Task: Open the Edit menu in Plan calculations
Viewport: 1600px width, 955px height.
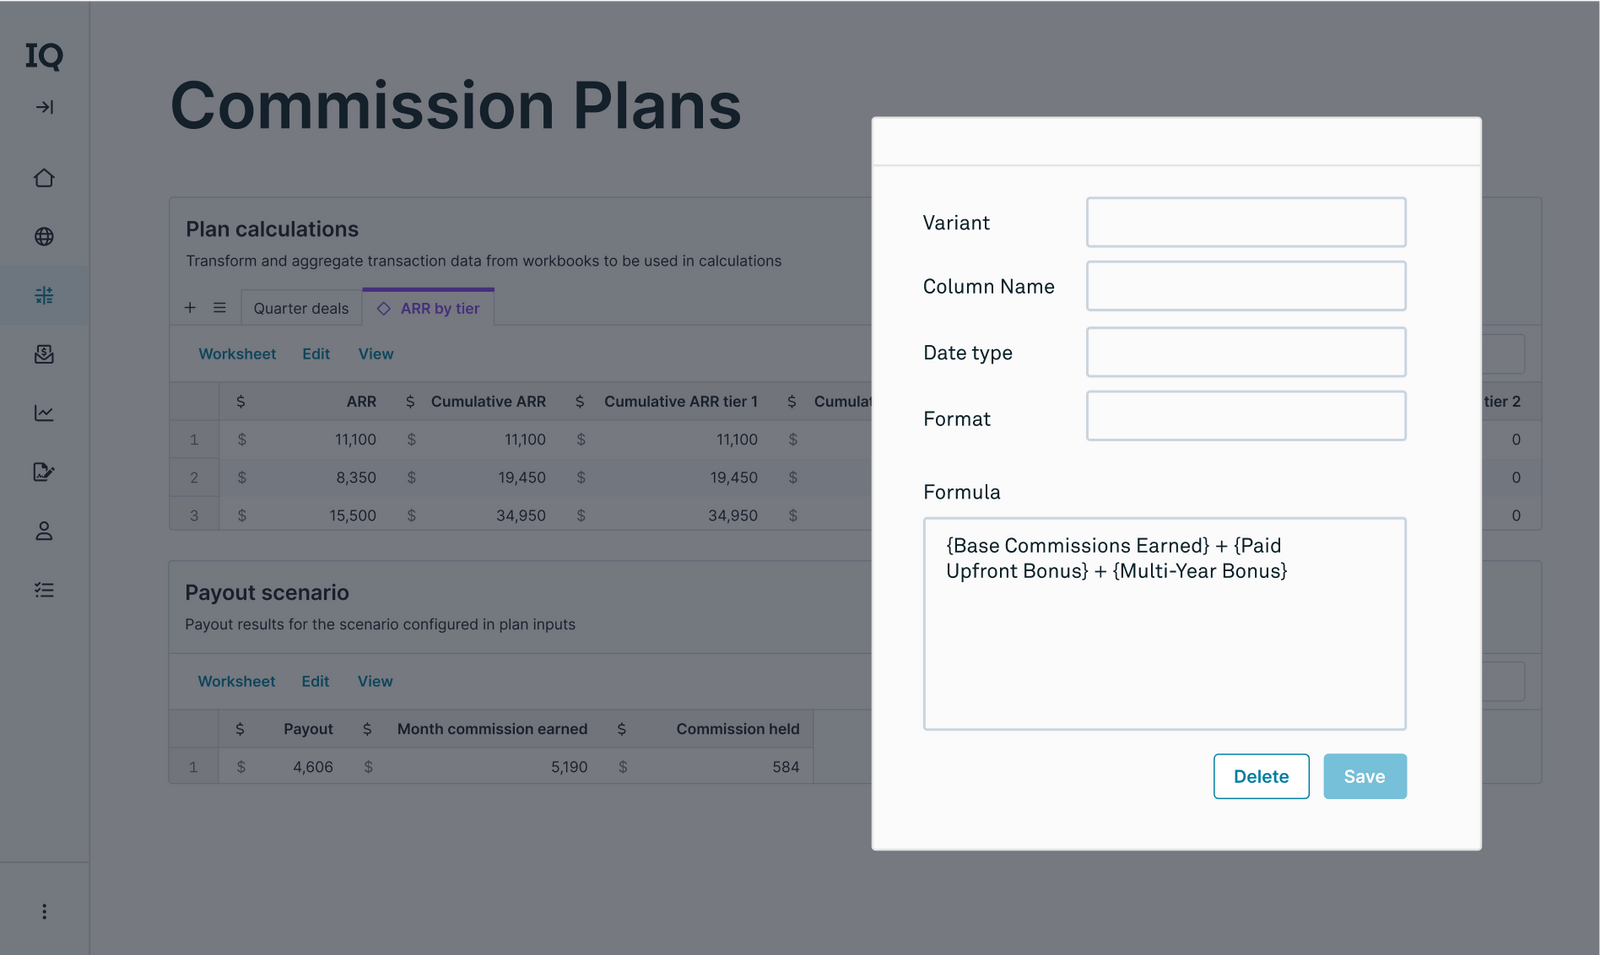Action: point(315,353)
